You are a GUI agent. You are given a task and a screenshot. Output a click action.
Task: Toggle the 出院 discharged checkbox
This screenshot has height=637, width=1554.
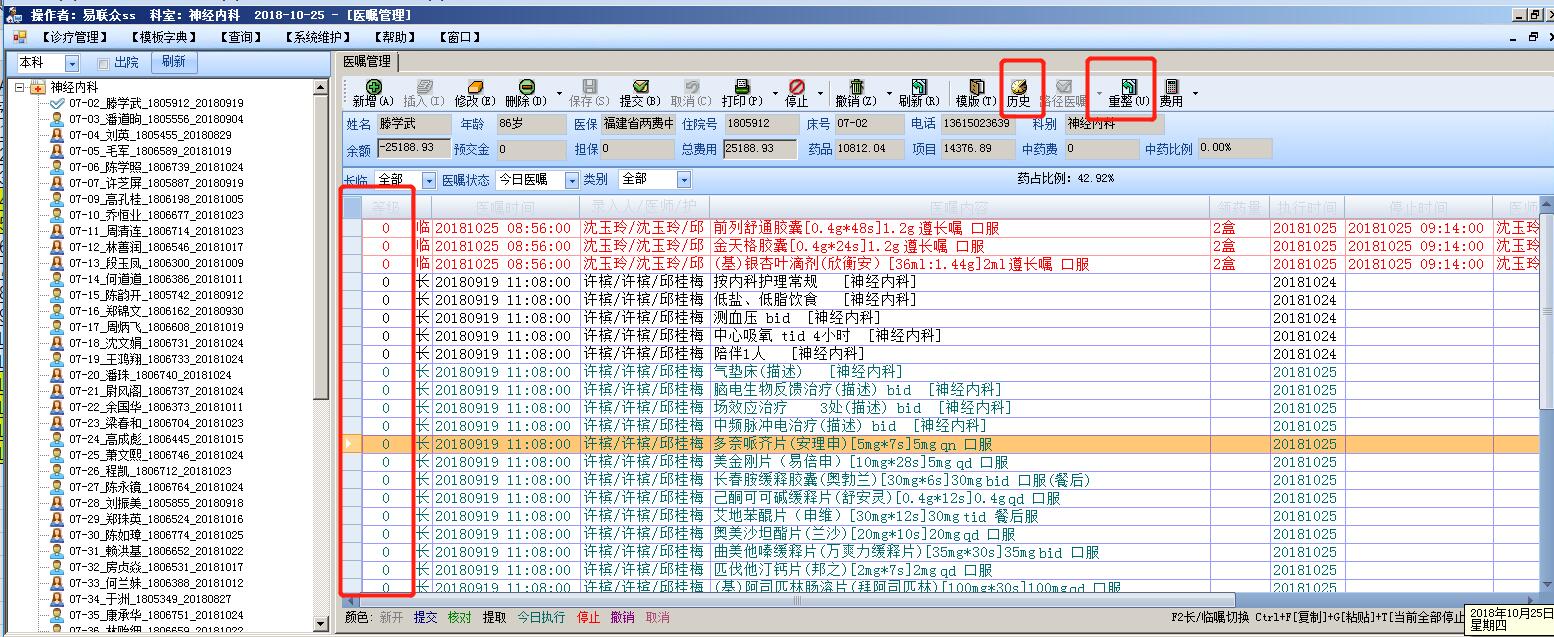tap(103, 63)
